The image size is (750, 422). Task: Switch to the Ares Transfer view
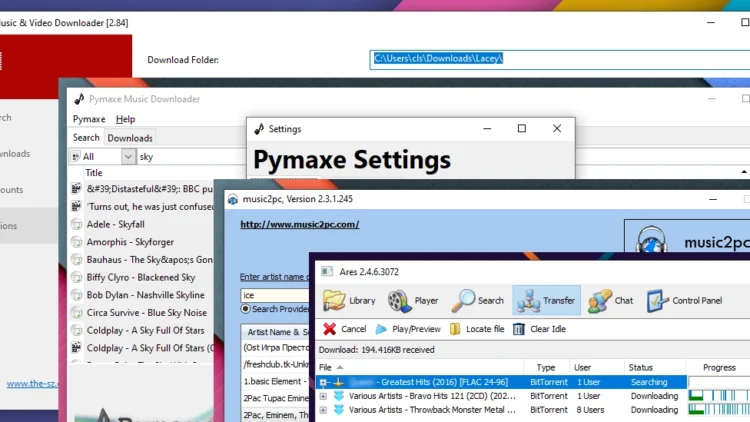tap(545, 300)
